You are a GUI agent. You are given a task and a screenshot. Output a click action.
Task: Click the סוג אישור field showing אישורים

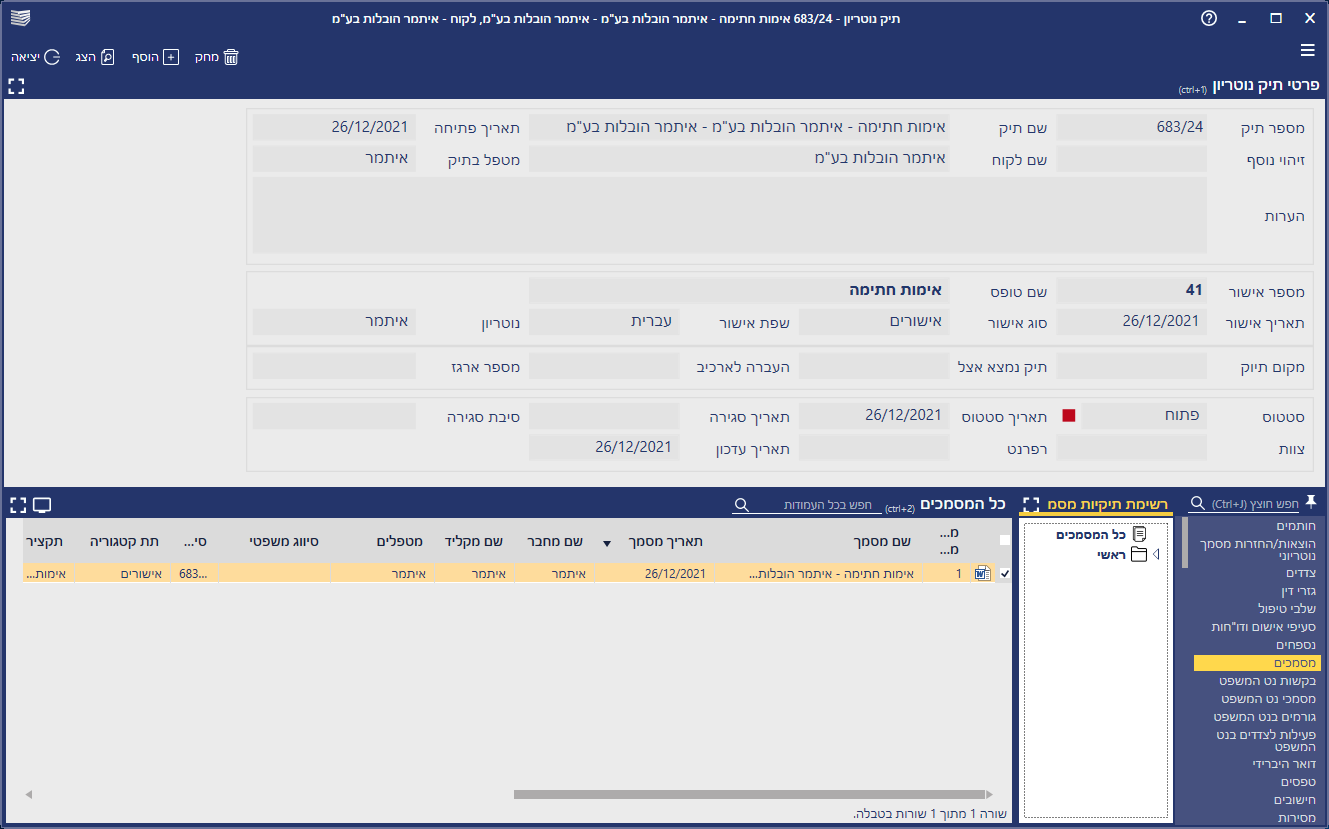pyautogui.click(x=873, y=321)
